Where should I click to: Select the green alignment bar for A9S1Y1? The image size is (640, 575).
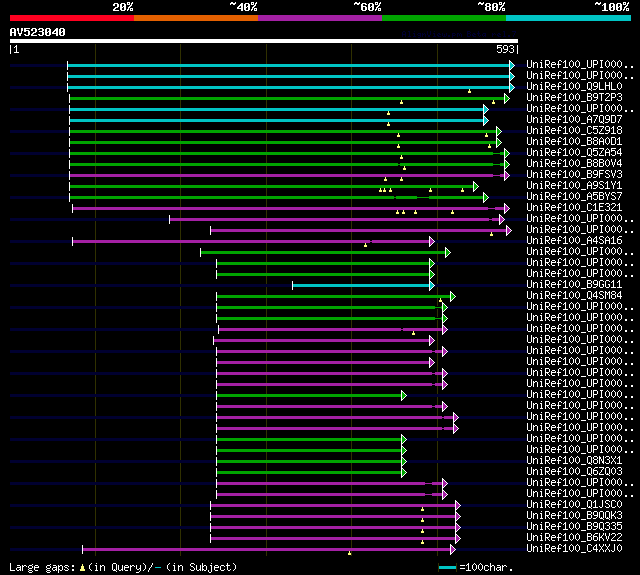tap(271, 186)
